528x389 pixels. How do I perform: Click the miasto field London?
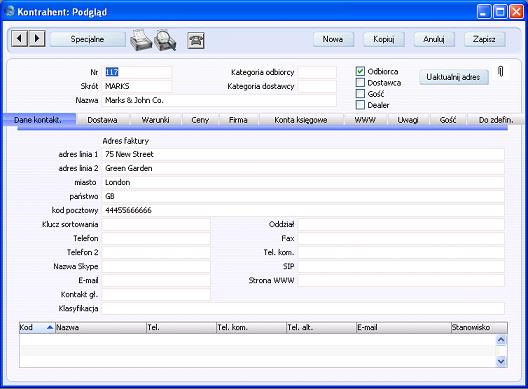coord(303,182)
